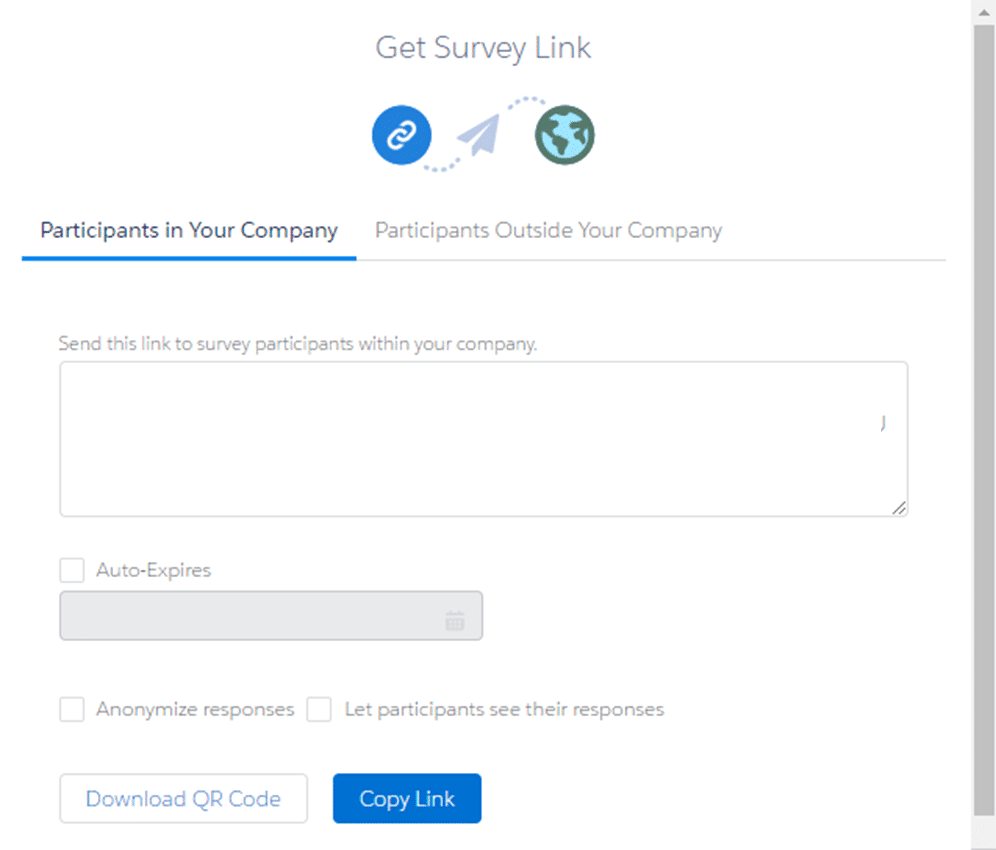The width and height of the screenshot is (996, 850).
Task: Switch to Participants in Your Company tab
Action: [x=189, y=231]
